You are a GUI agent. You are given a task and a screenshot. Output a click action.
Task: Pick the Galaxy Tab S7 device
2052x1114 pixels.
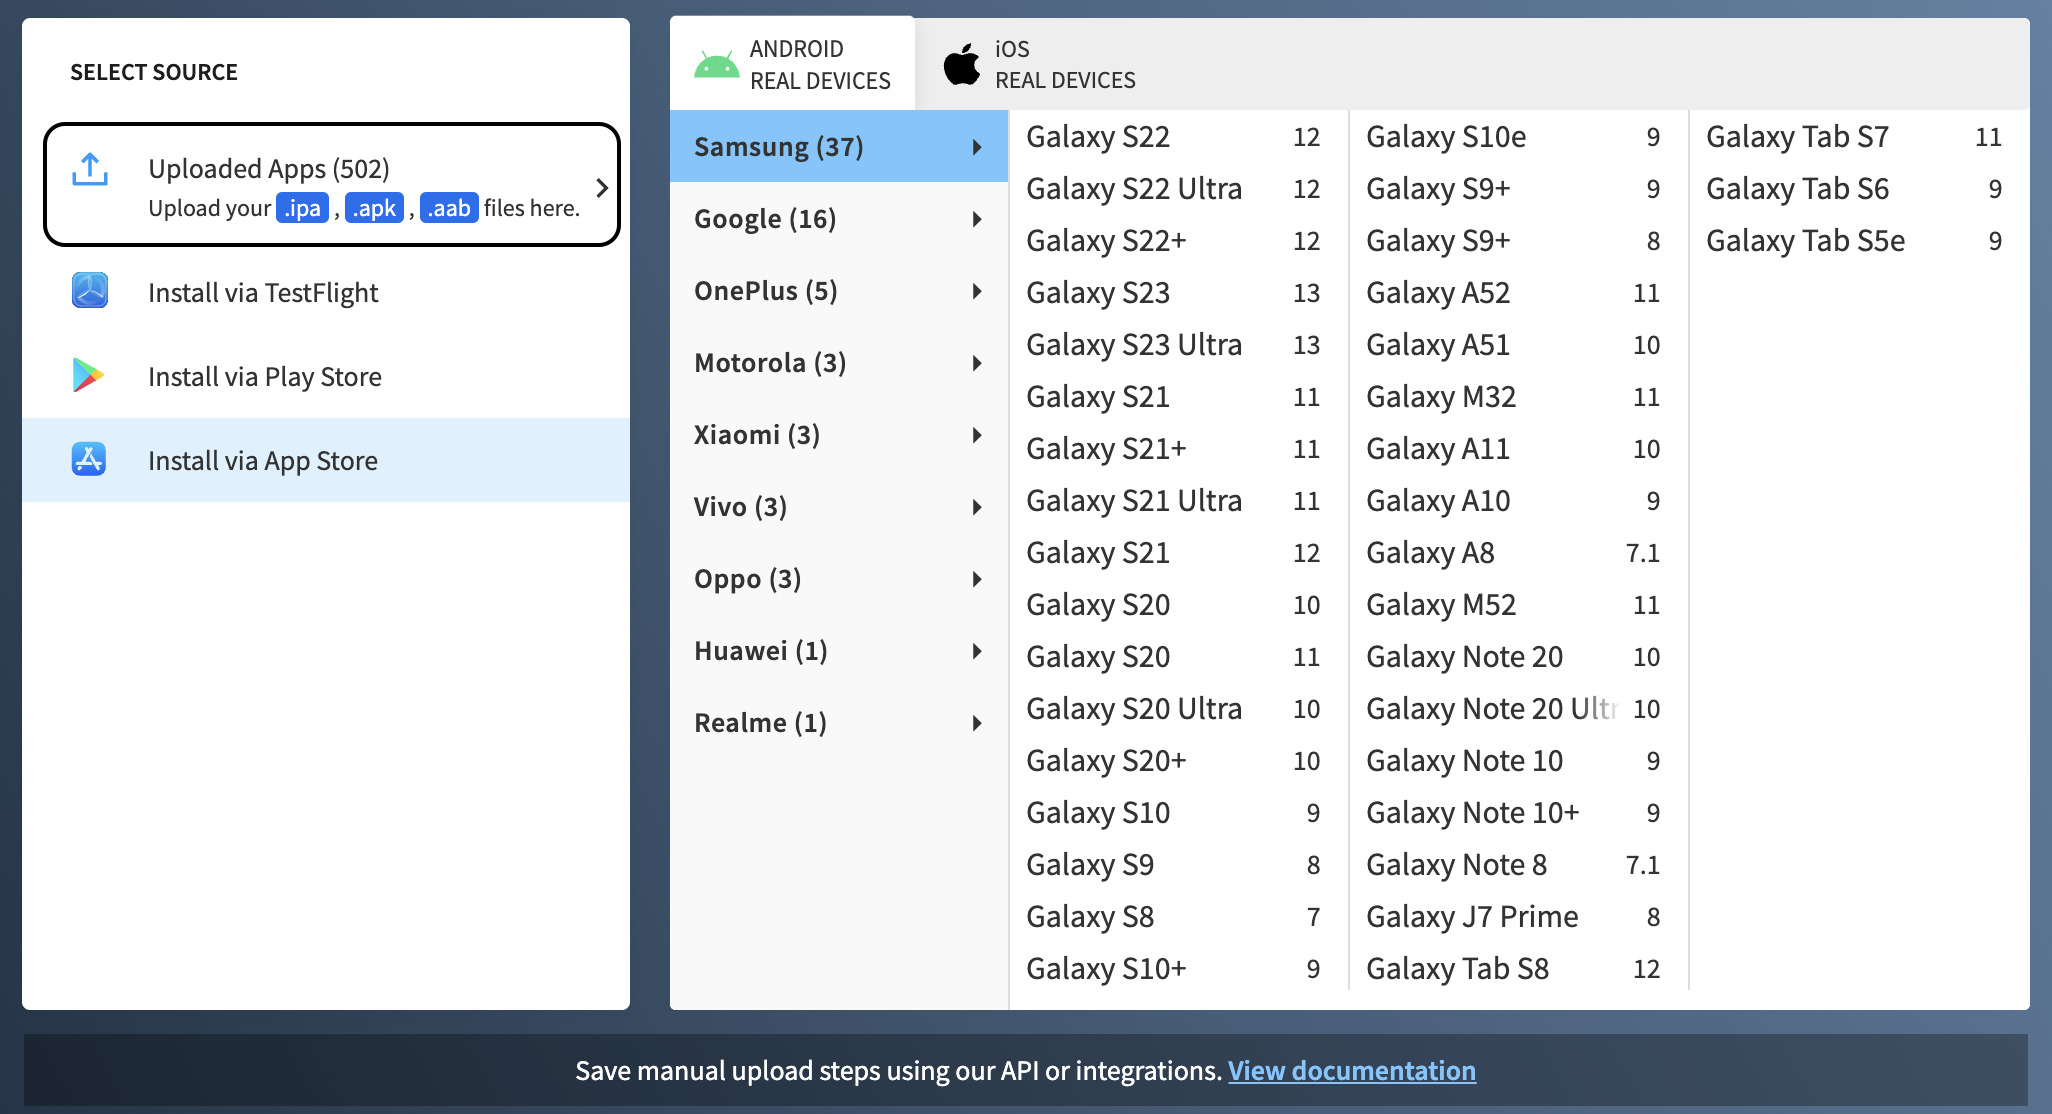[x=1797, y=137]
